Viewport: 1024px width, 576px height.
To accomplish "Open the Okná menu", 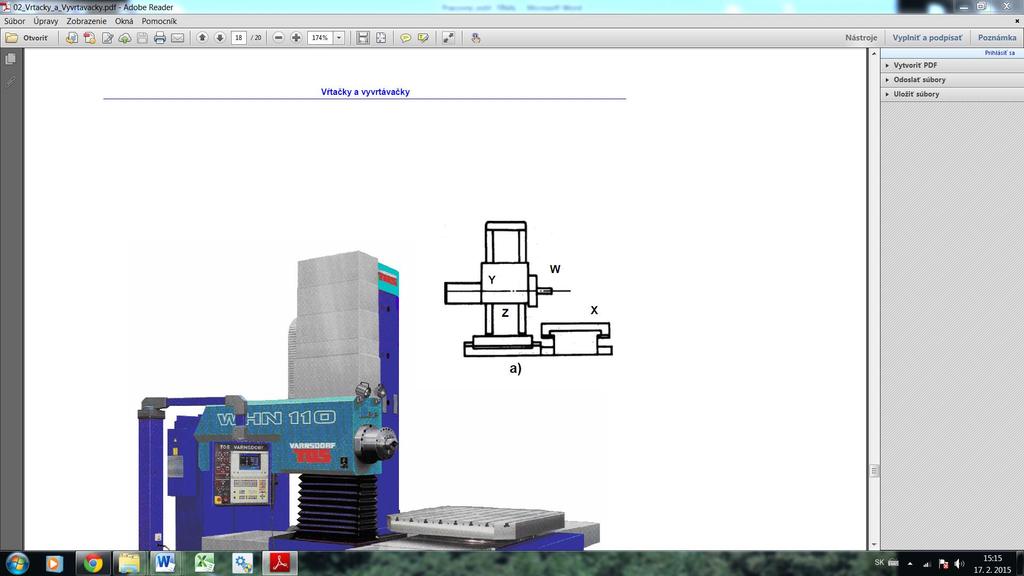I will (x=124, y=21).
